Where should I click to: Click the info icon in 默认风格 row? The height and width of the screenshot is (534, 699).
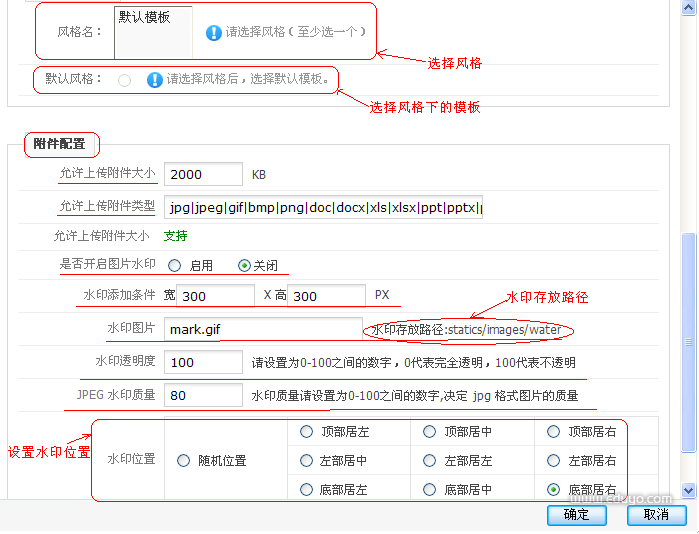tap(154, 80)
